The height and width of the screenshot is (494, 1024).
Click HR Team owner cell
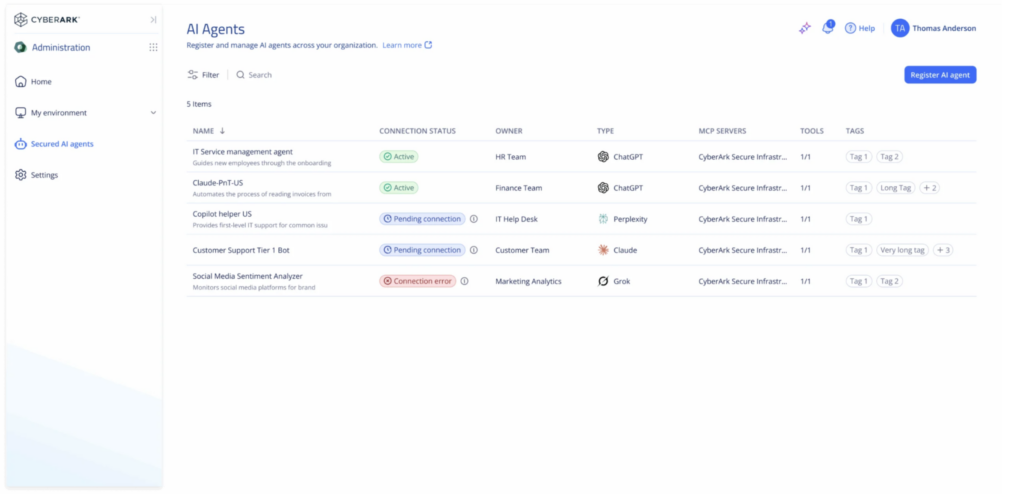click(511, 157)
